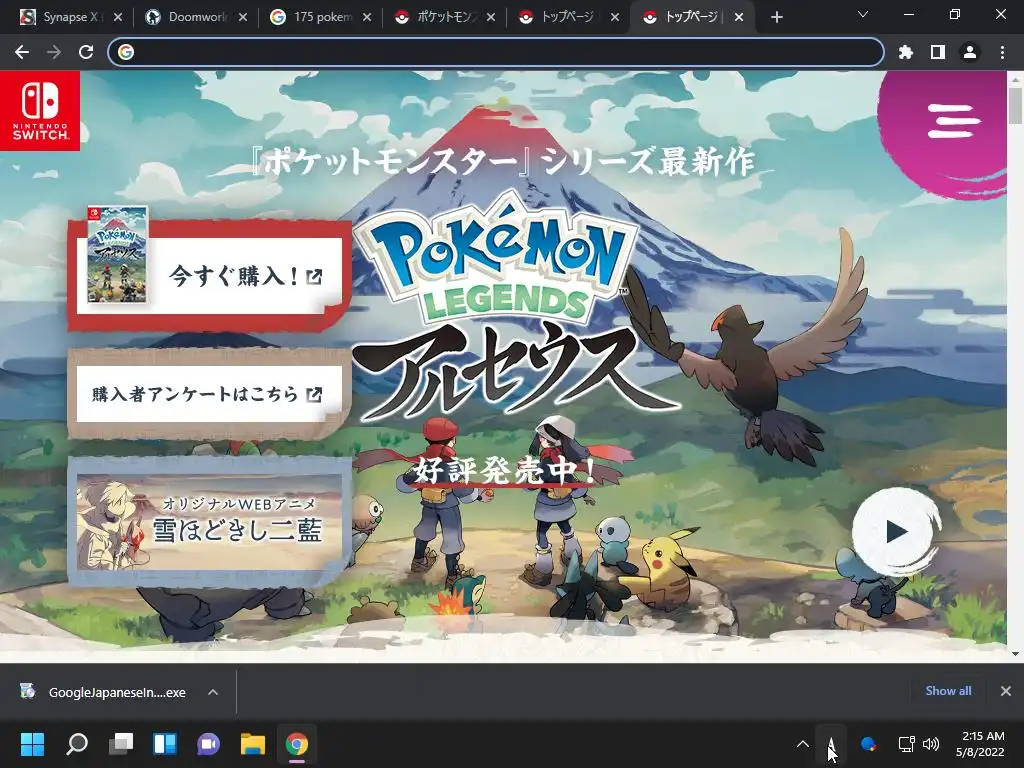This screenshot has height=768, width=1024.
Task: Reload the current page
Action: pyautogui.click(x=86, y=52)
